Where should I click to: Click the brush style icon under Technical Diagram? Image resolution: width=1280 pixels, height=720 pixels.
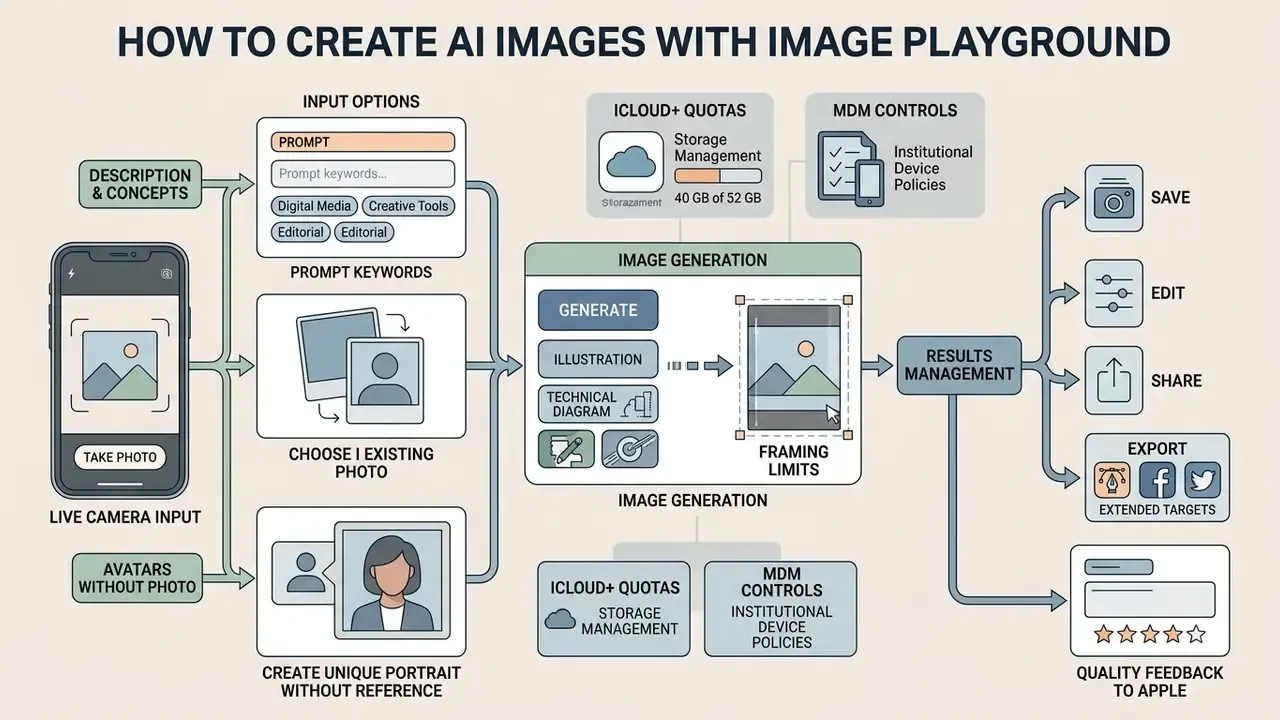pyautogui.click(x=566, y=449)
